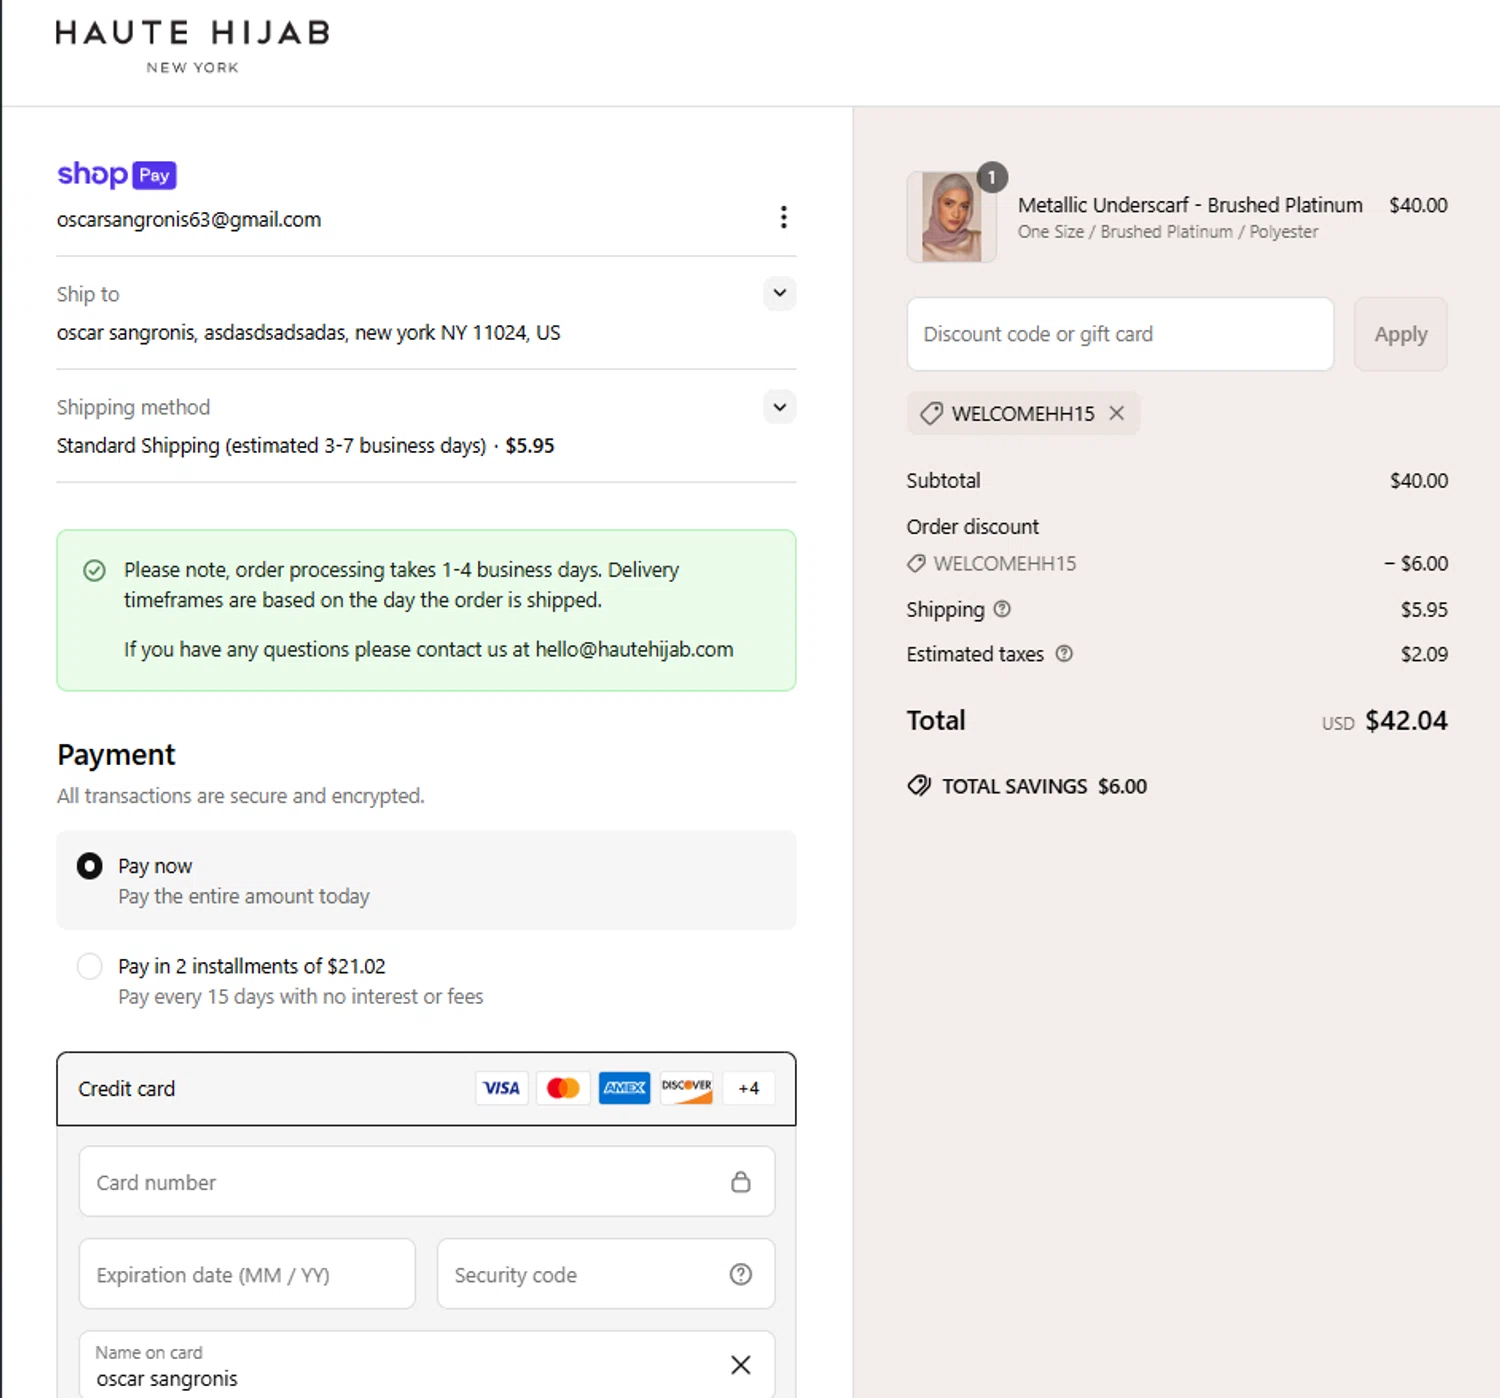The image size is (1500, 1398).
Task: Click the Haute Hijab New York logo
Action: pos(192,46)
